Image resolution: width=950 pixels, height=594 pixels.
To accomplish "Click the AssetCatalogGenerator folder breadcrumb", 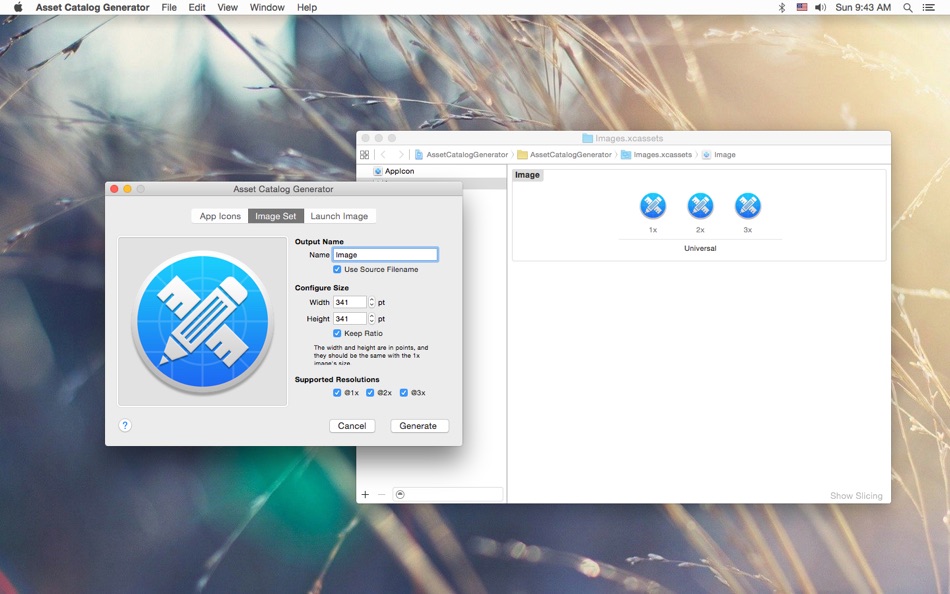I will tap(565, 155).
